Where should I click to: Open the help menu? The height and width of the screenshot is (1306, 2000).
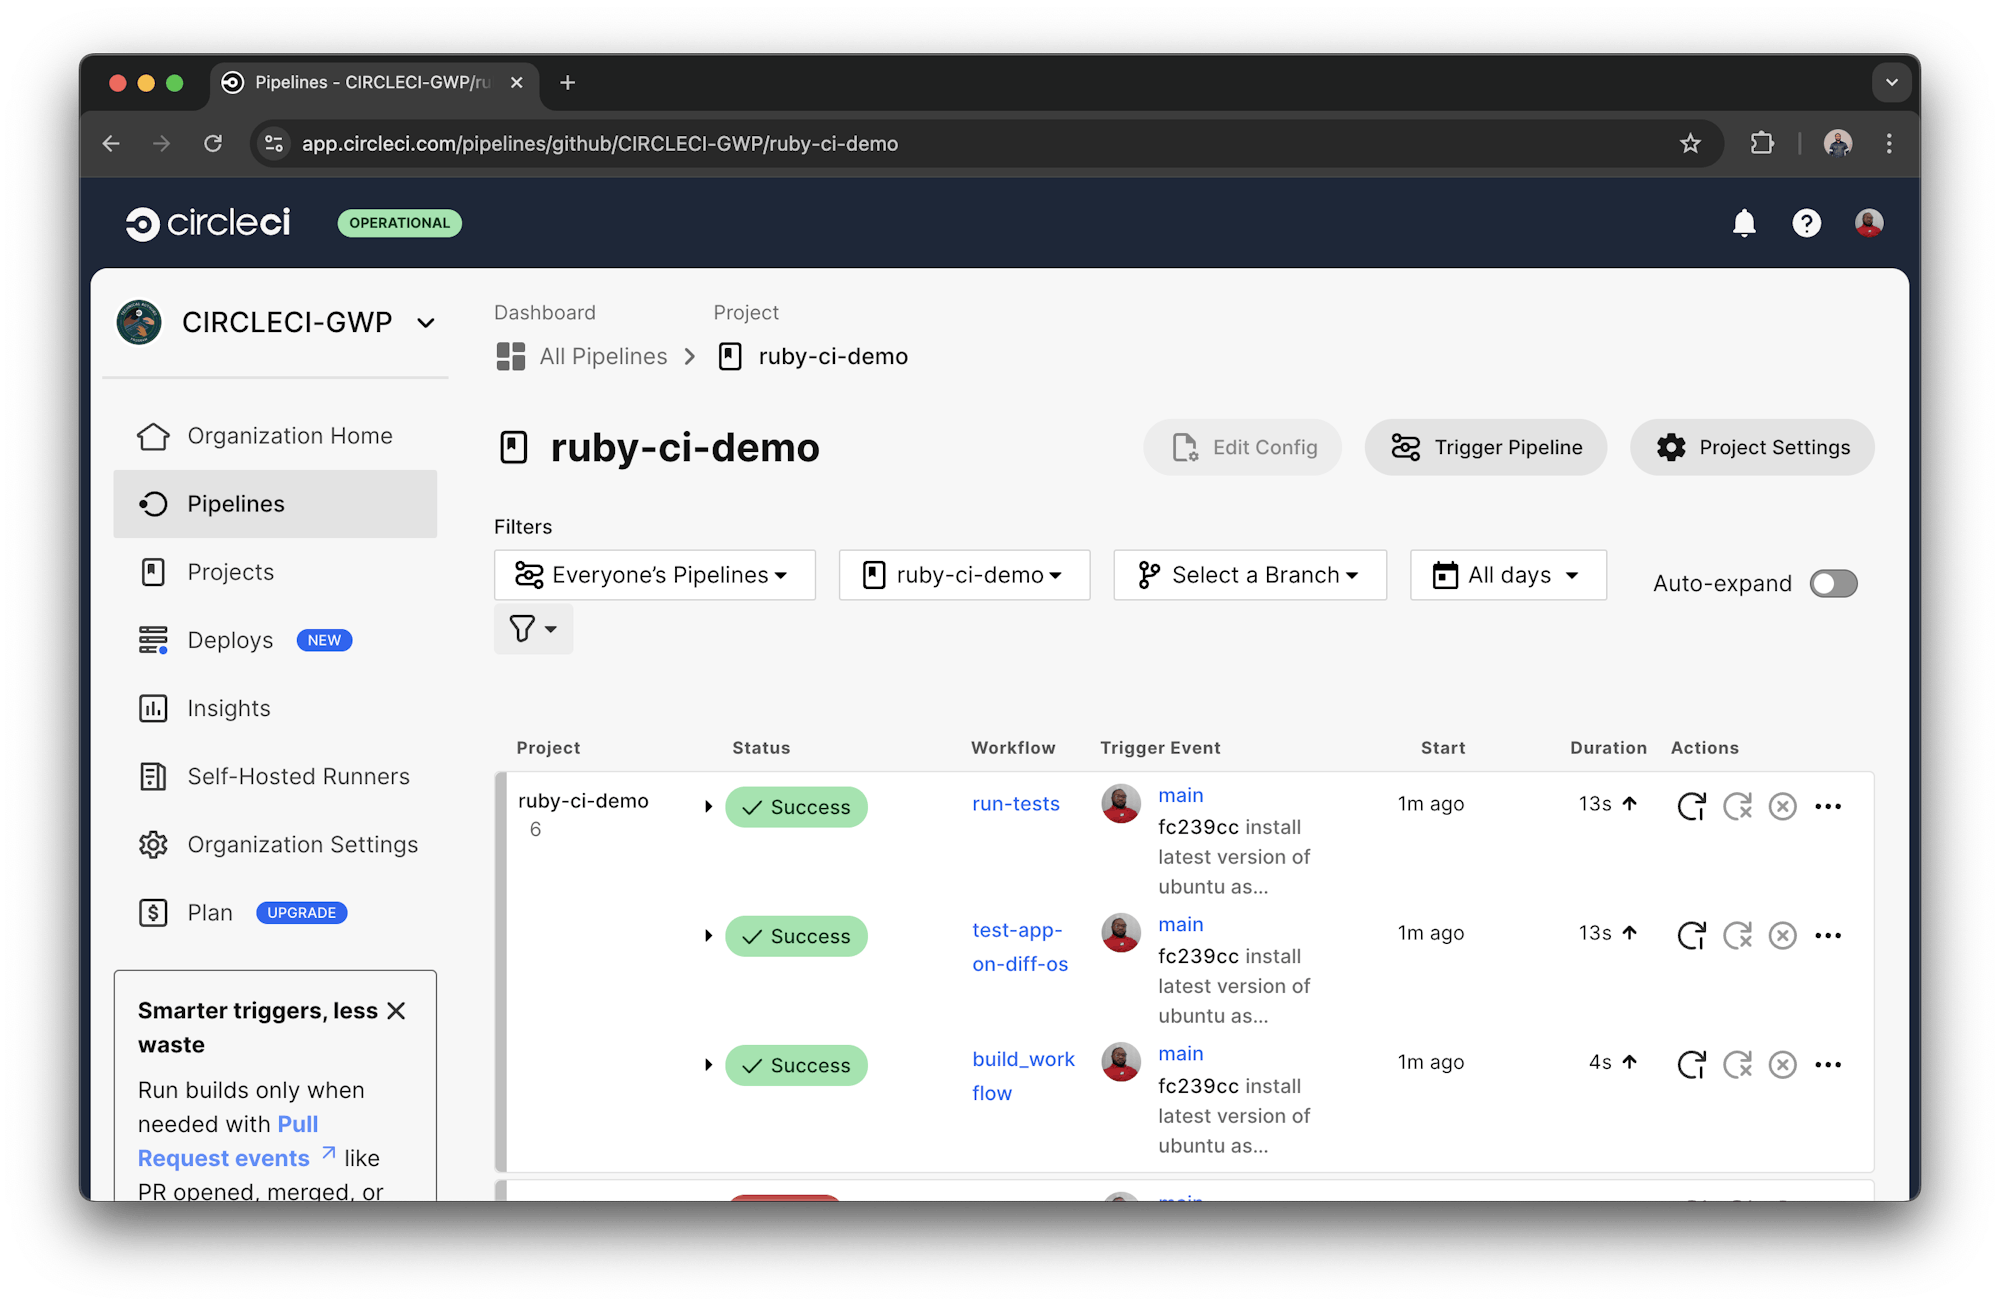[1807, 223]
